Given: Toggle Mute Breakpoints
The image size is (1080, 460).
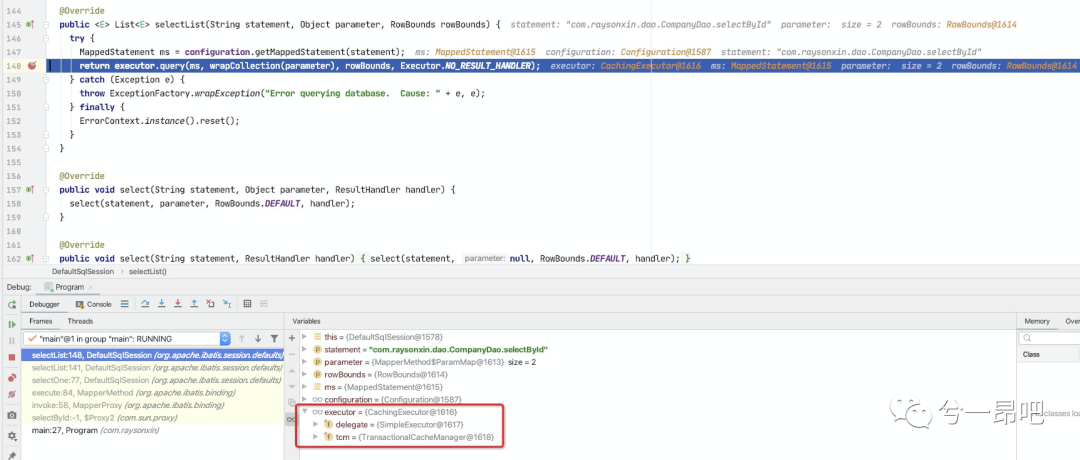Looking at the screenshot, I should (x=12, y=395).
